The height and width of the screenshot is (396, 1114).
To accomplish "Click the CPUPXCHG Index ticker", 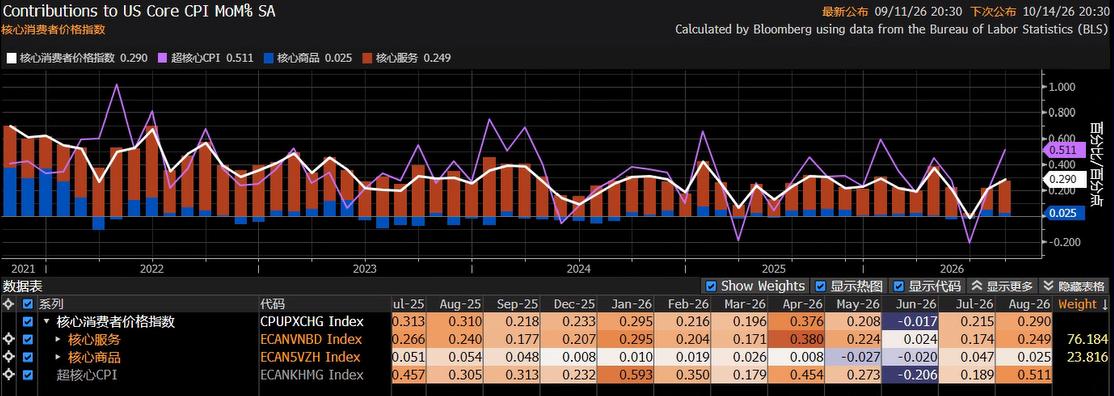I will point(312,321).
